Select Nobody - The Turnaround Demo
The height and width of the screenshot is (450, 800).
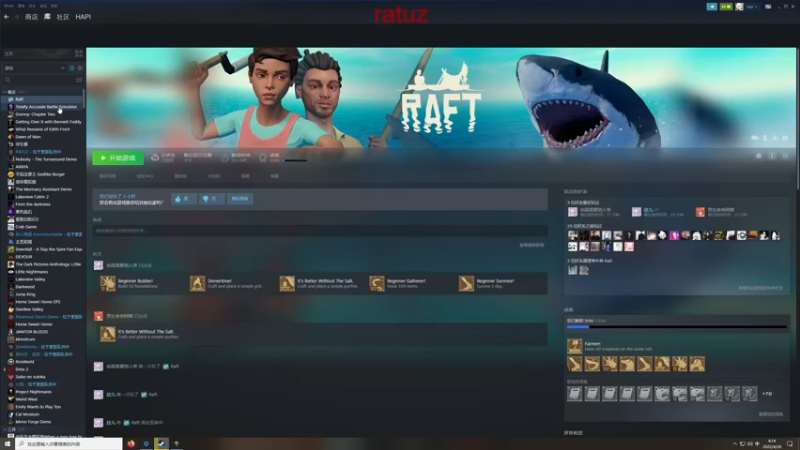(x=45, y=159)
